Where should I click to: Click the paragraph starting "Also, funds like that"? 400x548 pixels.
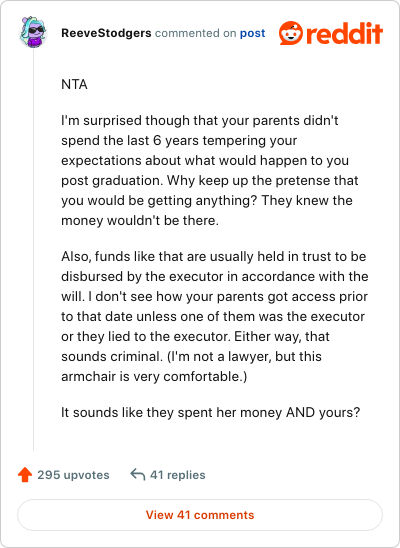(x=215, y=317)
